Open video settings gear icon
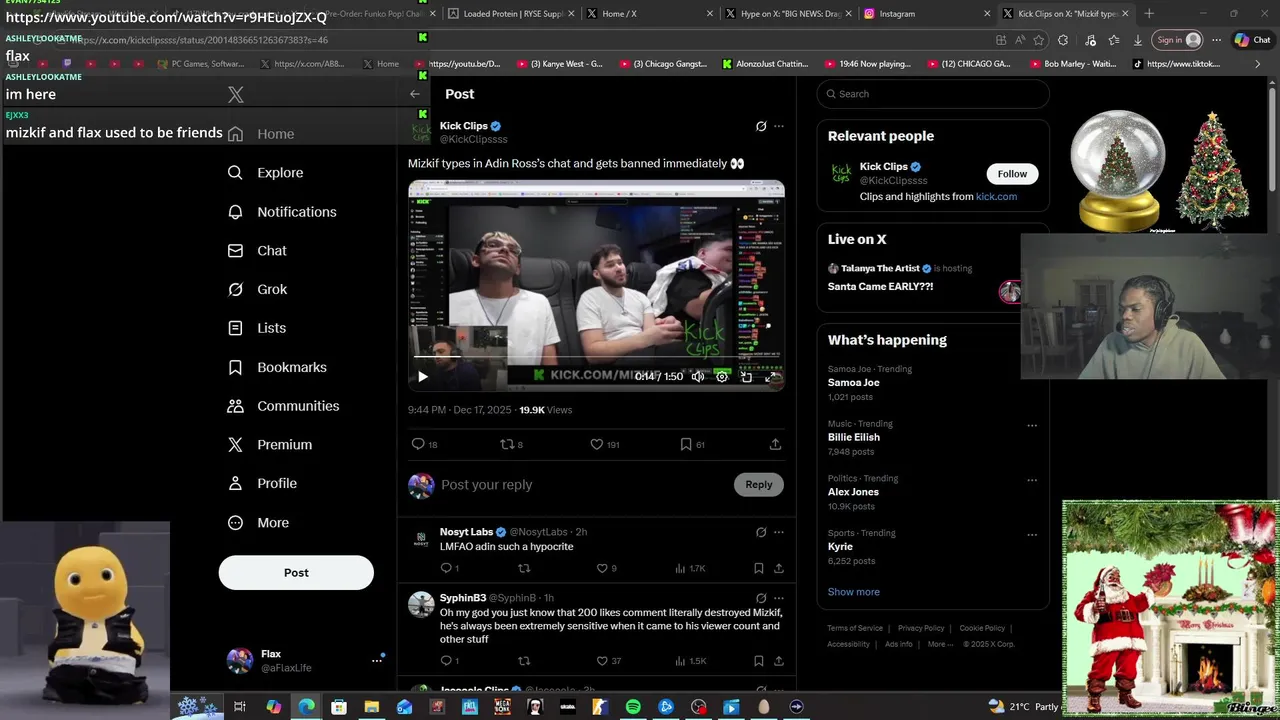 click(x=722, y=377)
